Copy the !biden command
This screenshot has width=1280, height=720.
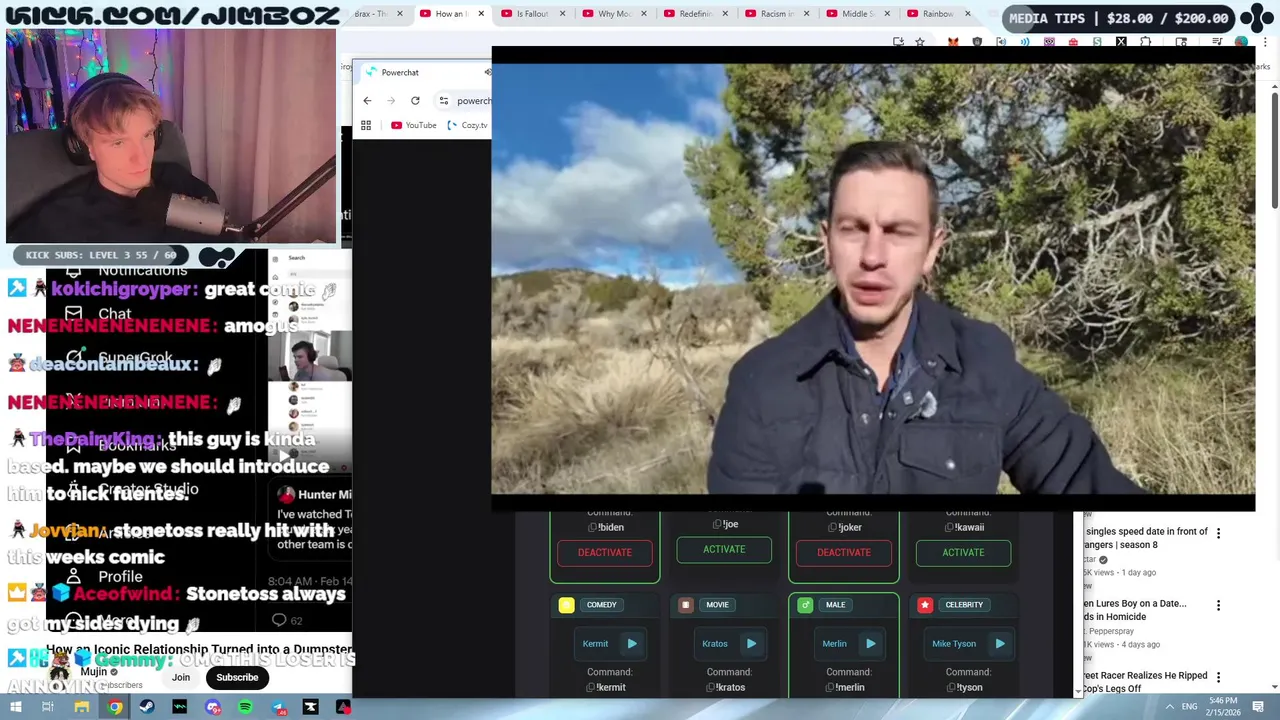point(592,527)
